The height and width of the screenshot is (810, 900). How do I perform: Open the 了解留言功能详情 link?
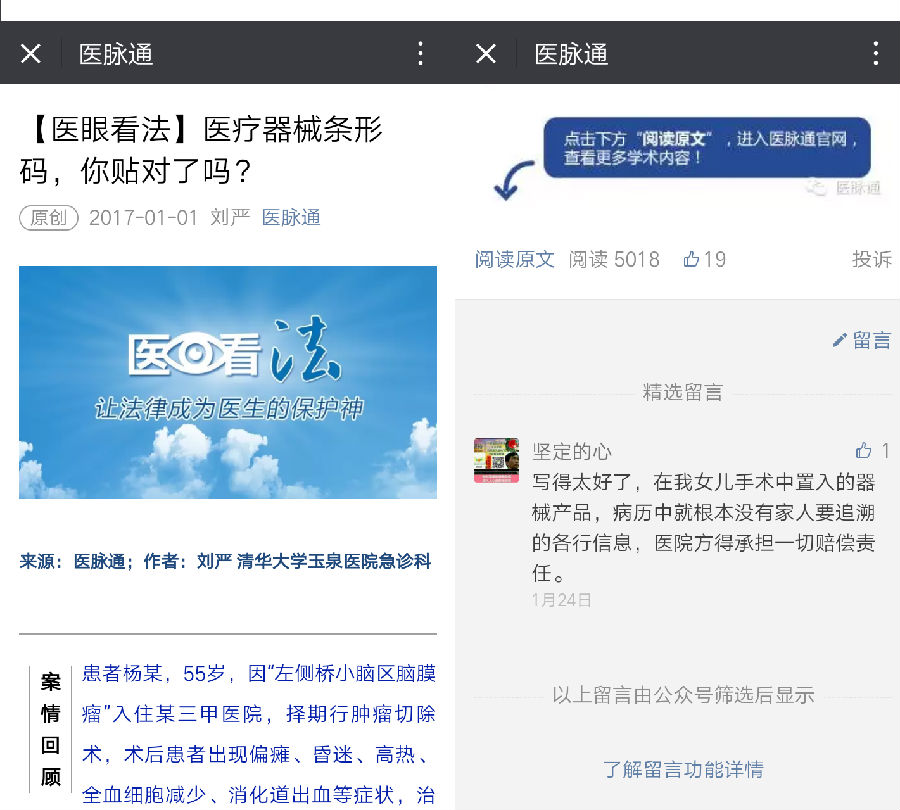click(x=682, y=769)
